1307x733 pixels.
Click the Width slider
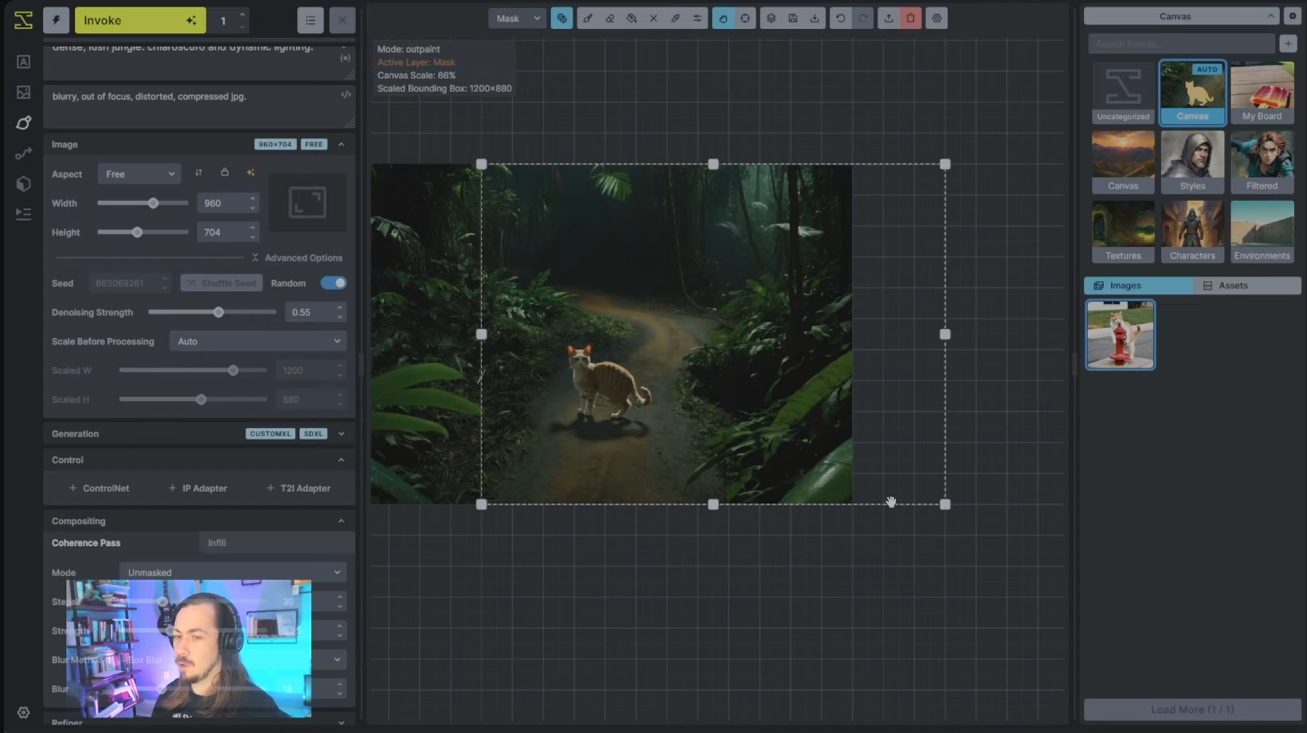[x=143, y=203]
